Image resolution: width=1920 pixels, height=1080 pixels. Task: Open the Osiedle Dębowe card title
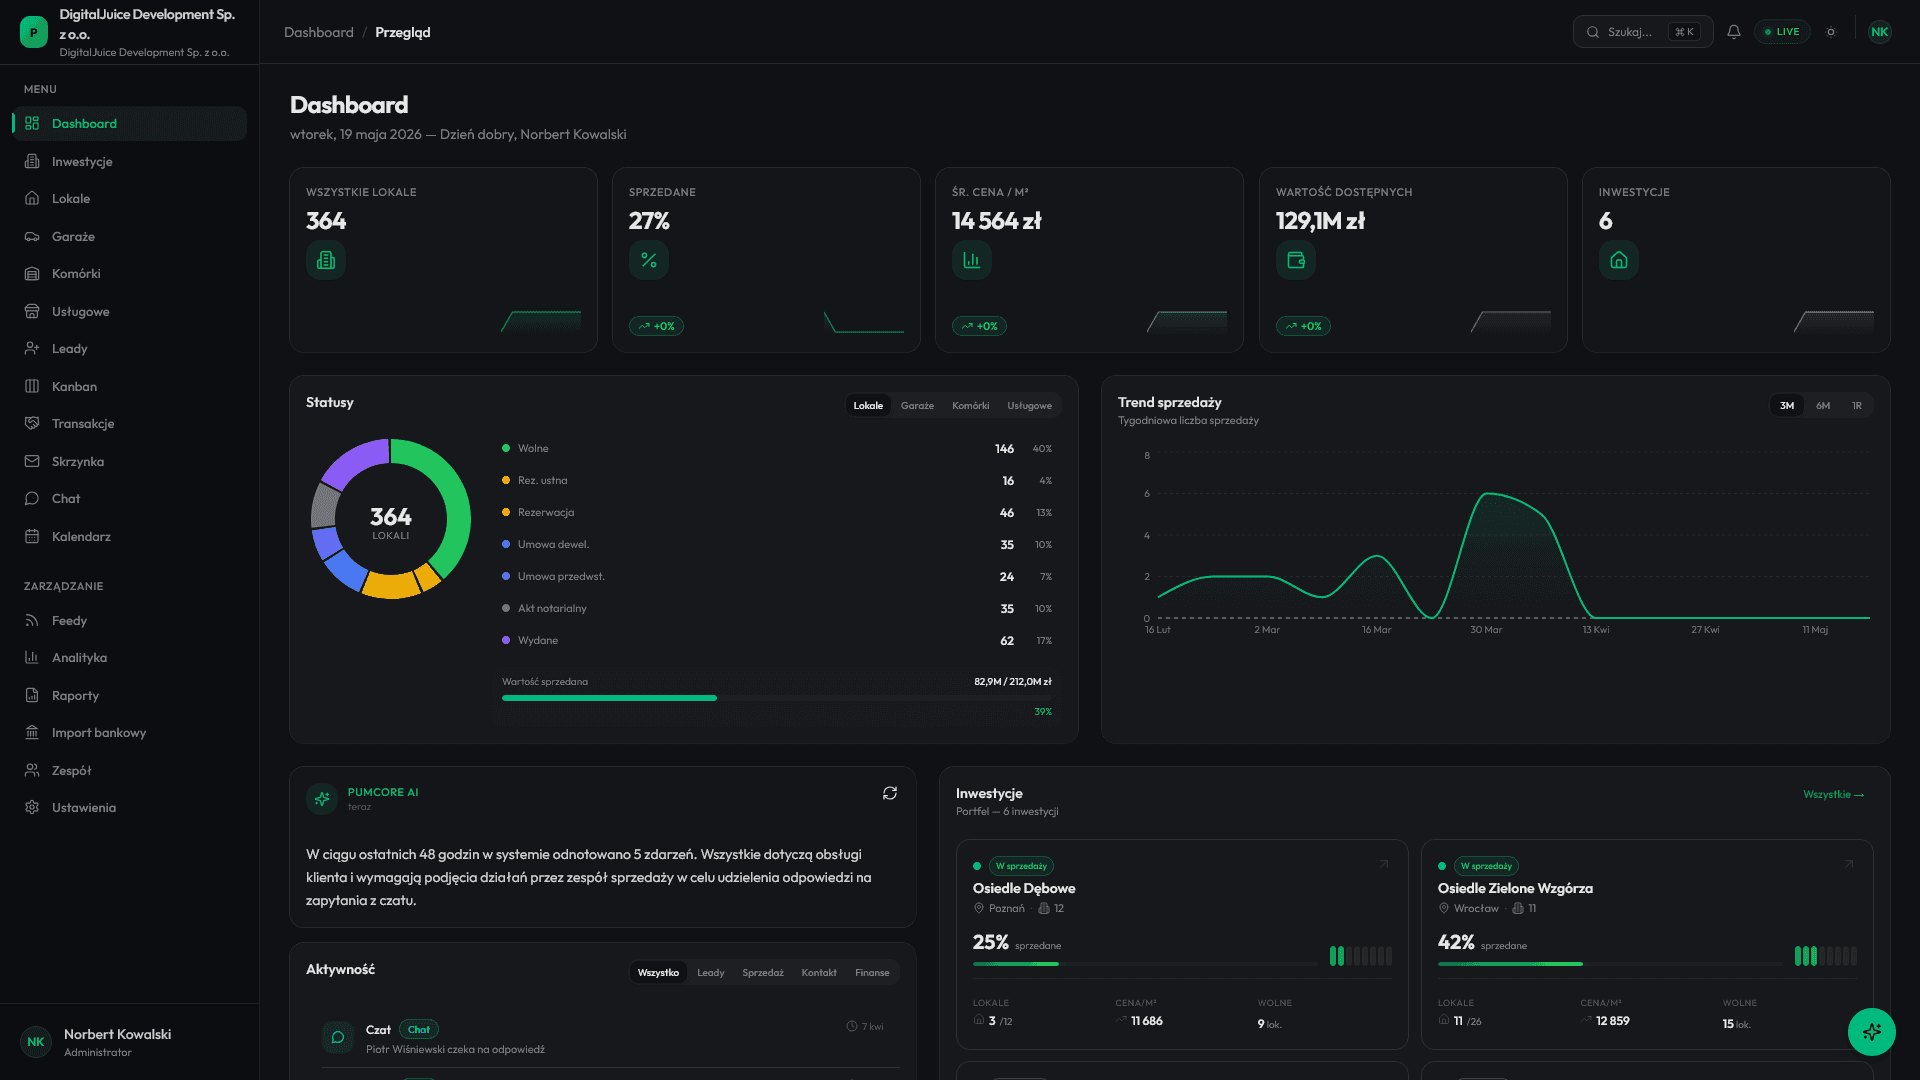tap(1024, 889)
